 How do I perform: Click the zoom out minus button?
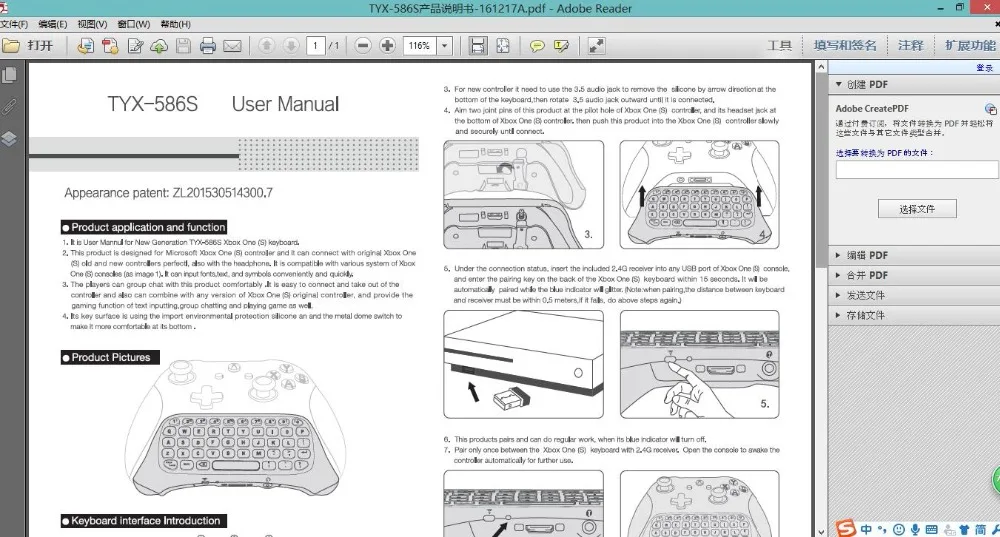363,46
